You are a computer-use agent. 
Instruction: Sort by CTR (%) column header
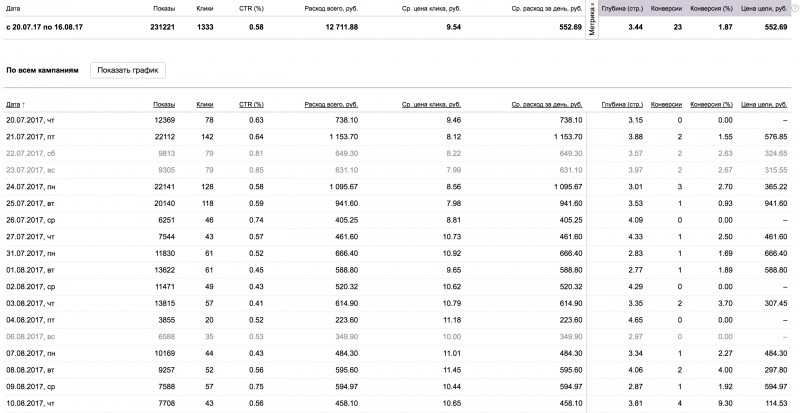[251, 104]
